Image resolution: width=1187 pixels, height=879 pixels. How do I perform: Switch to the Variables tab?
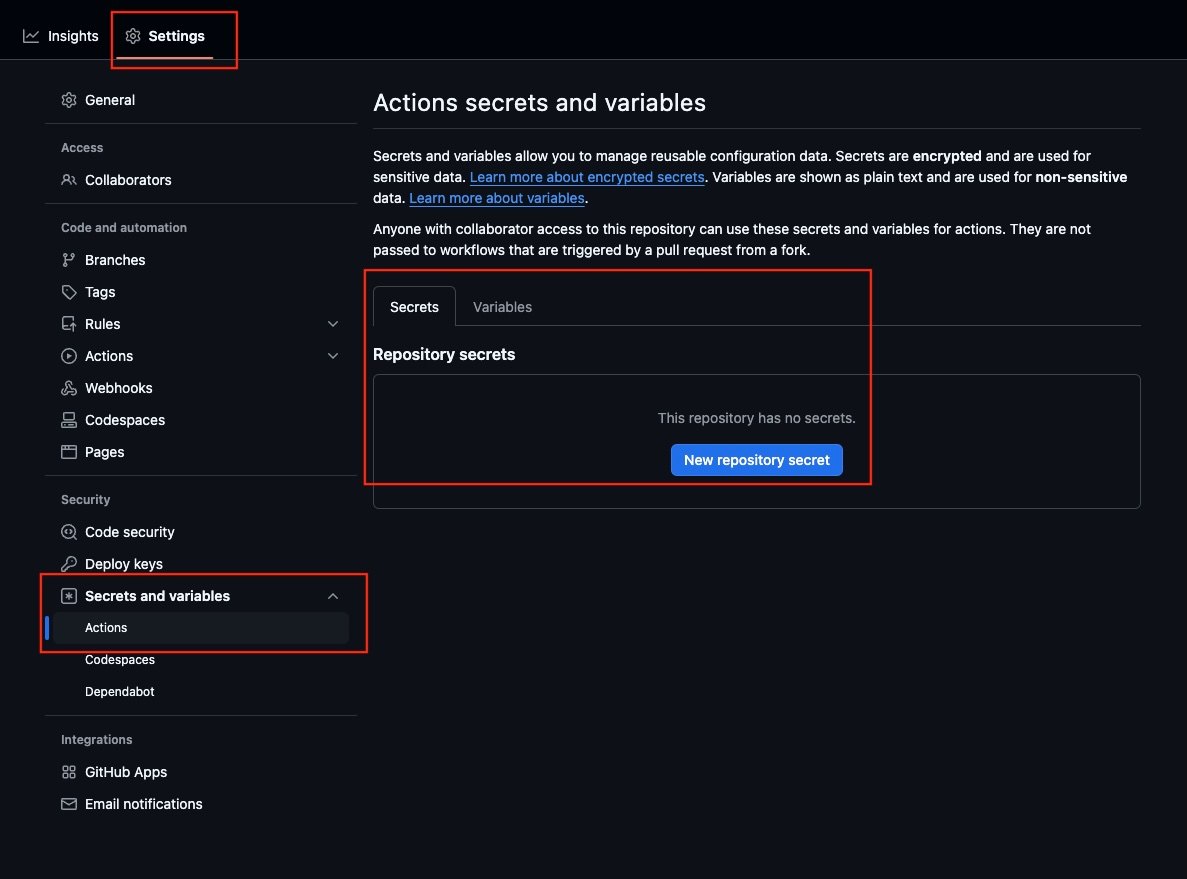pyautogui.click(x=502, y=307)
